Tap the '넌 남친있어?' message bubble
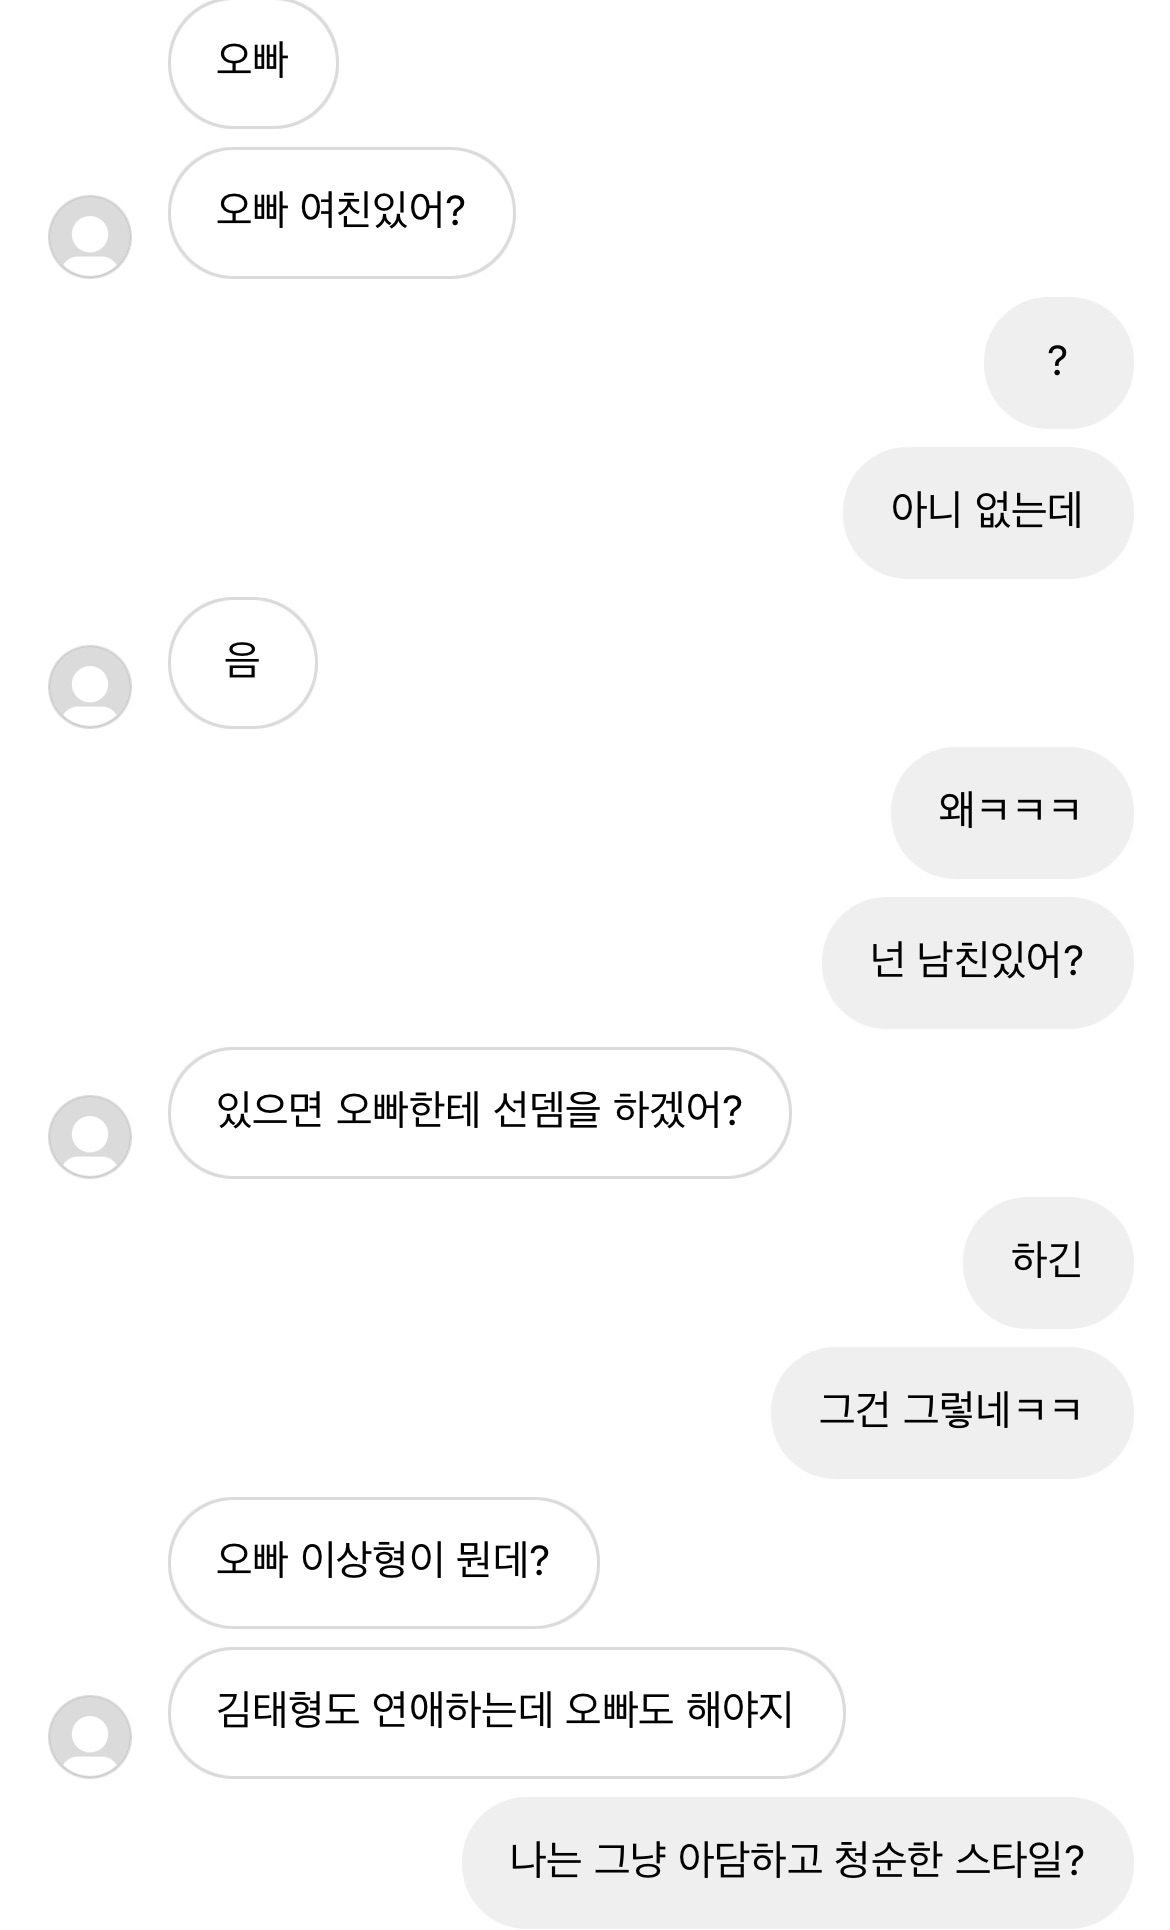Viewport: 1170px width, 1930px height. point(977,962)
